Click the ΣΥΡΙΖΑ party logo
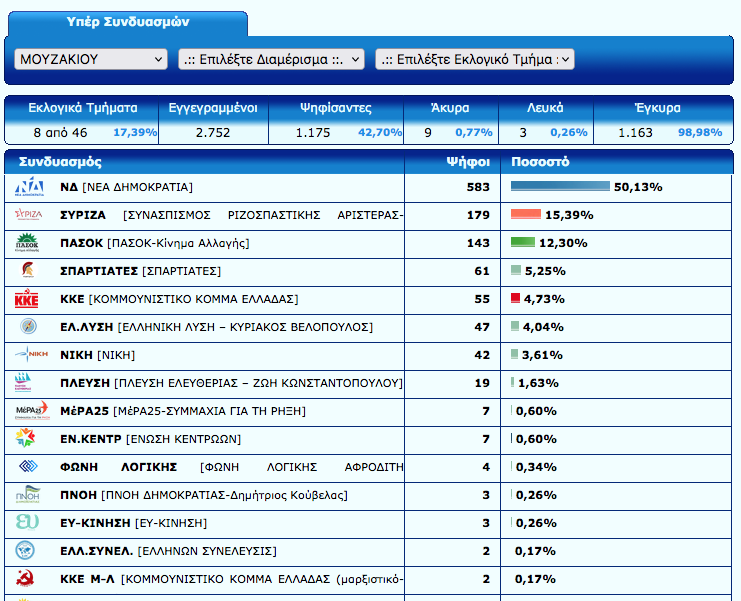This screenshot has width=741, height=601. click(x=27, y=215)
